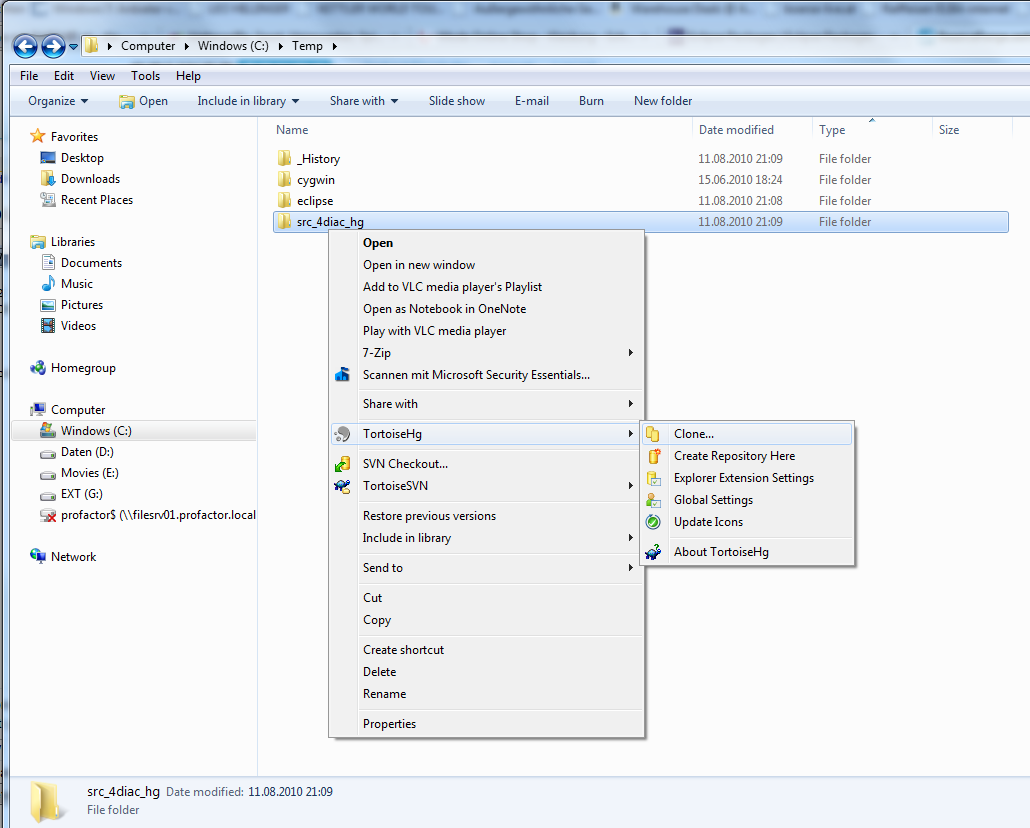
Task: Open the Tools menu
Action: 145,75
